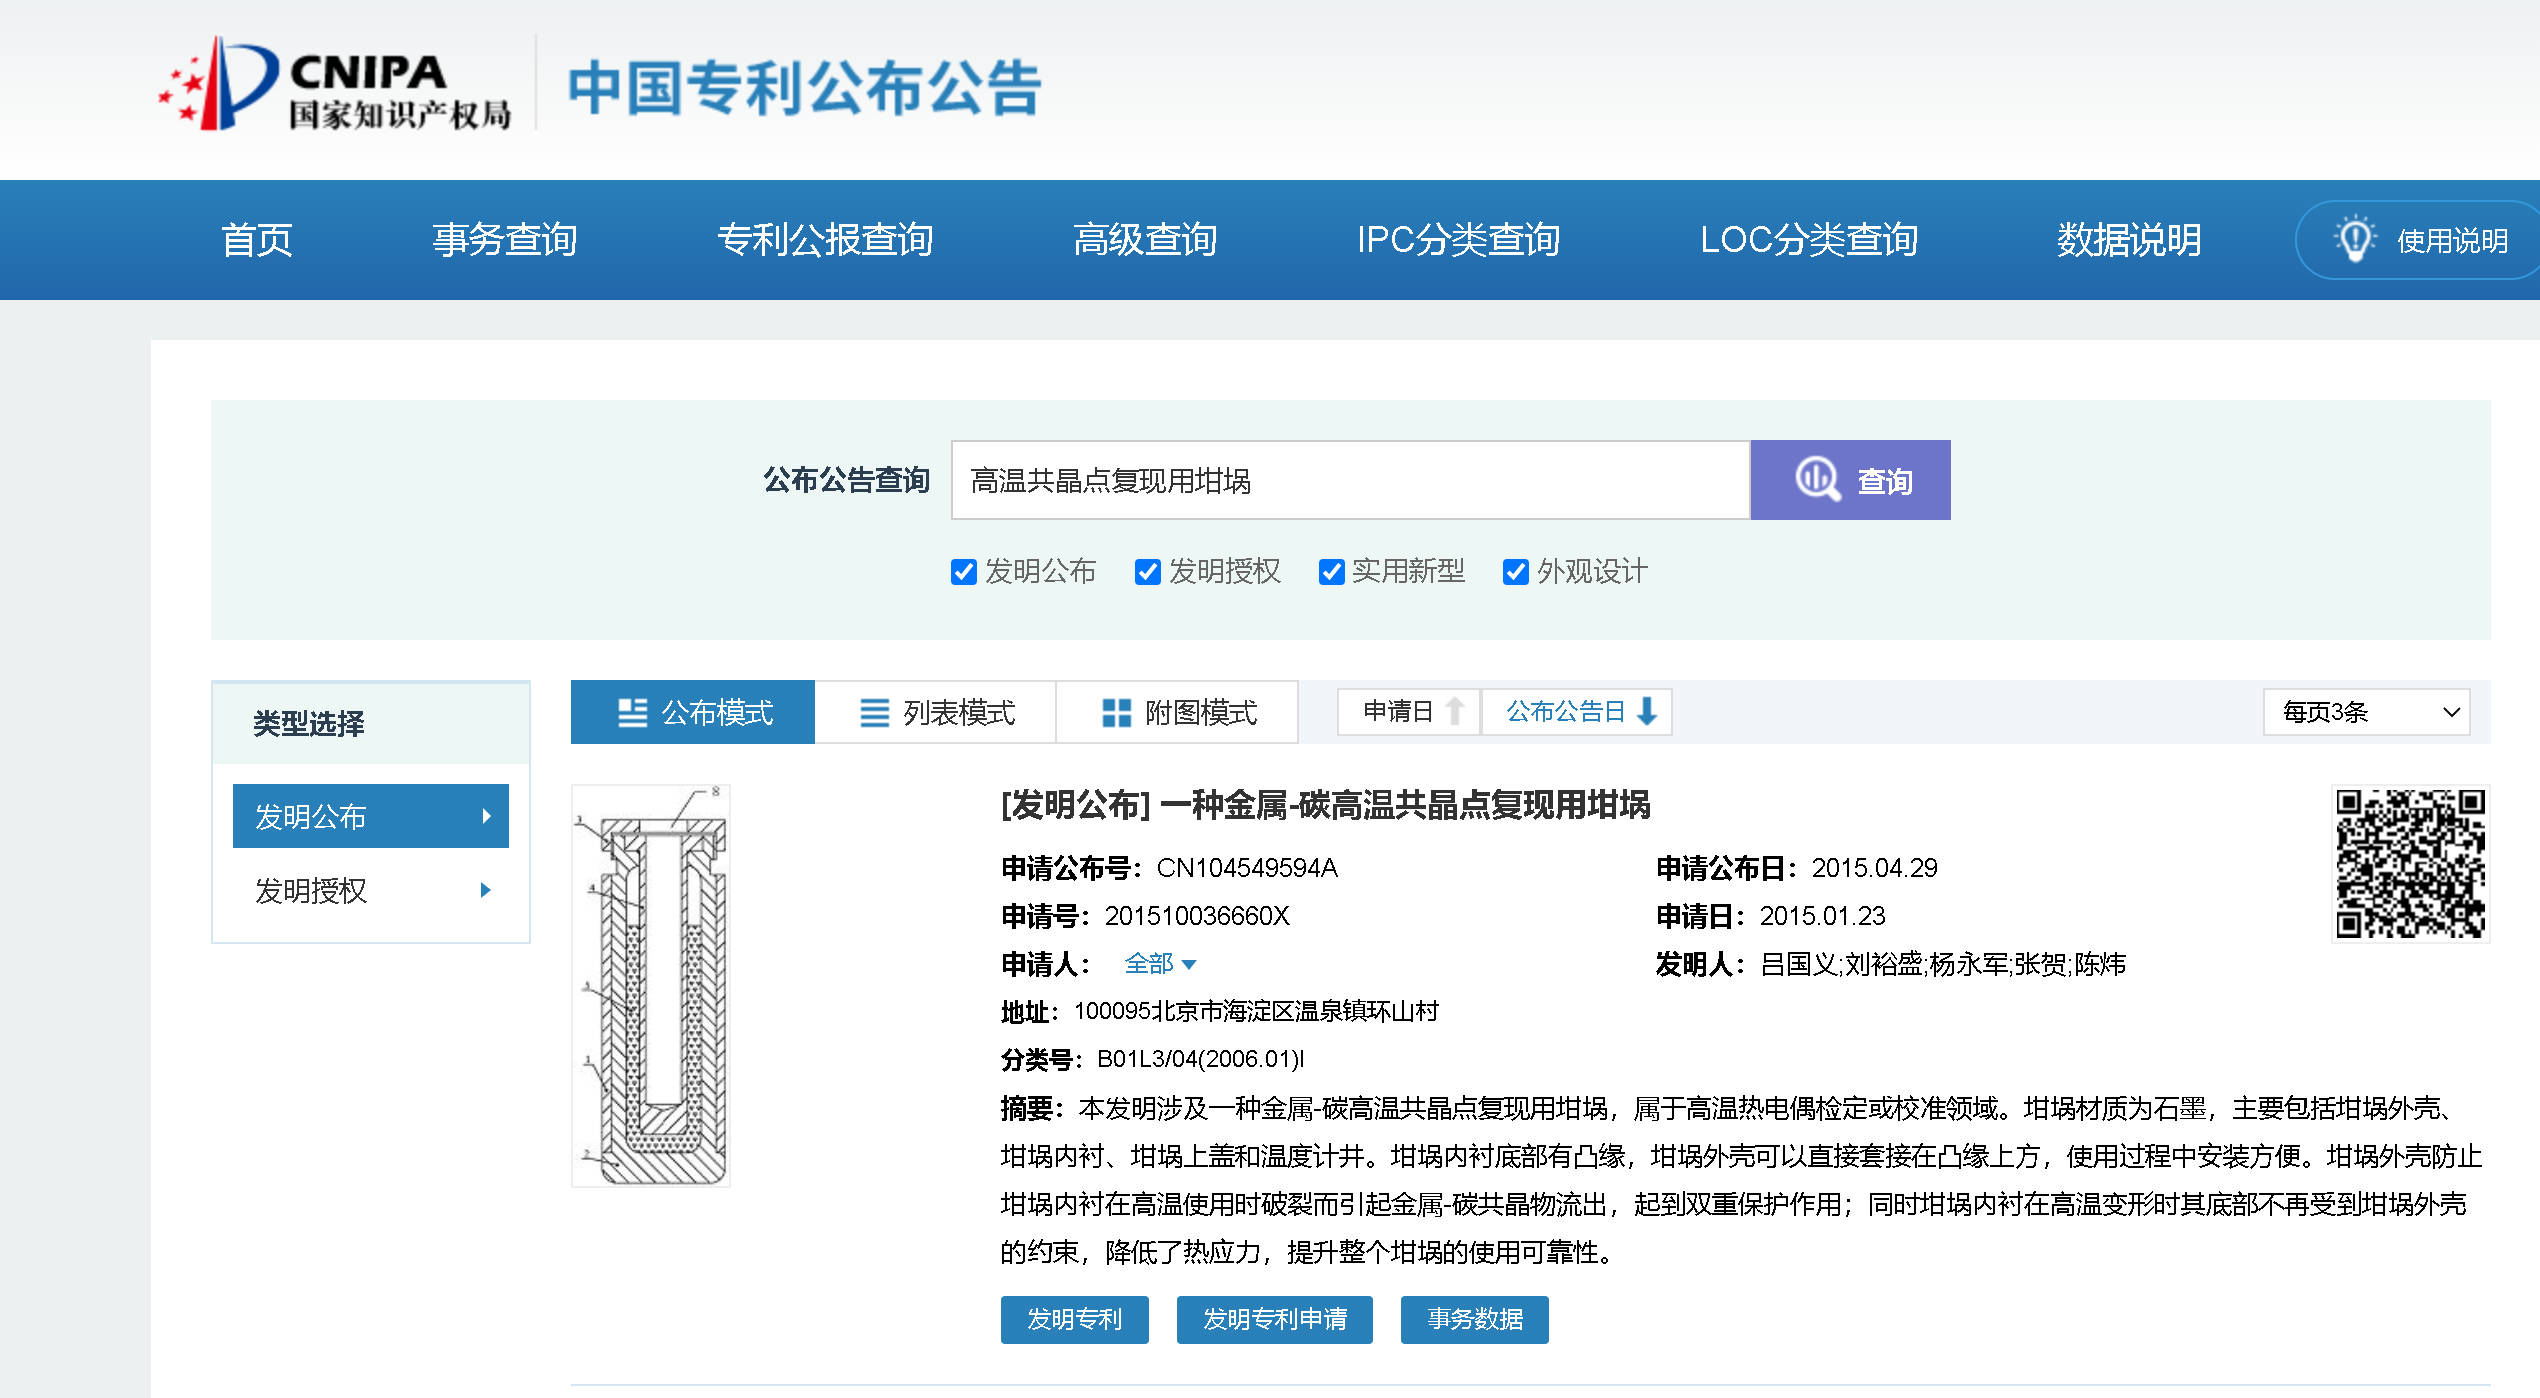Uncheck the 实用新型 checkbox
Image resolution: width=2540 pixels, height=1398 pixels.
click(1331, 572)
